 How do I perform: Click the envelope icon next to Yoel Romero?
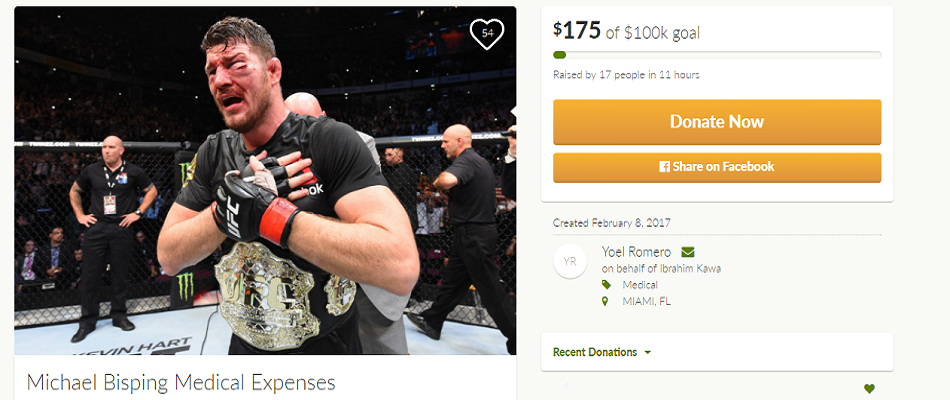coord(688,252)
